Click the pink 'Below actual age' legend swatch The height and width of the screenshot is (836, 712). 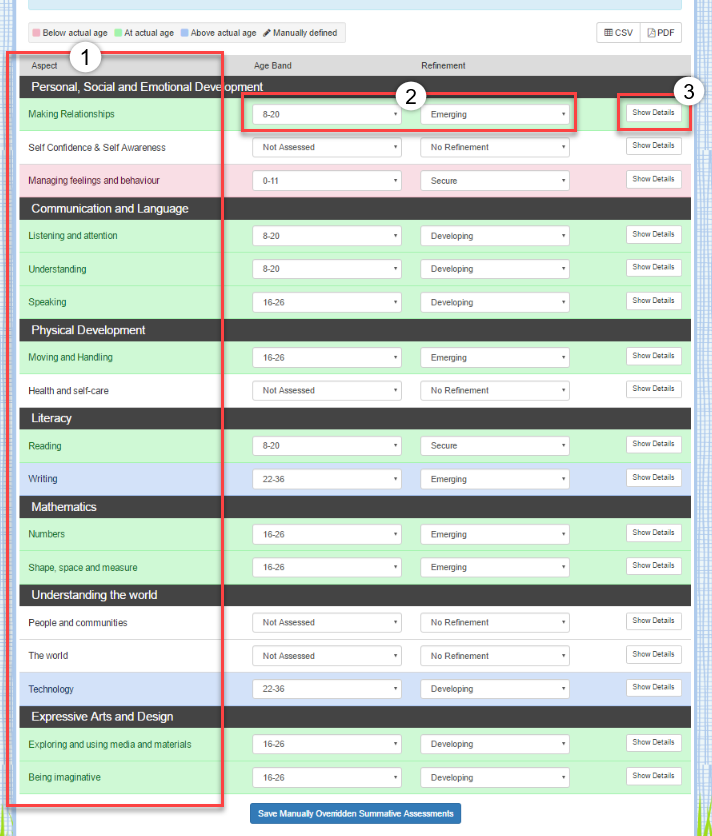pos(36,33)
